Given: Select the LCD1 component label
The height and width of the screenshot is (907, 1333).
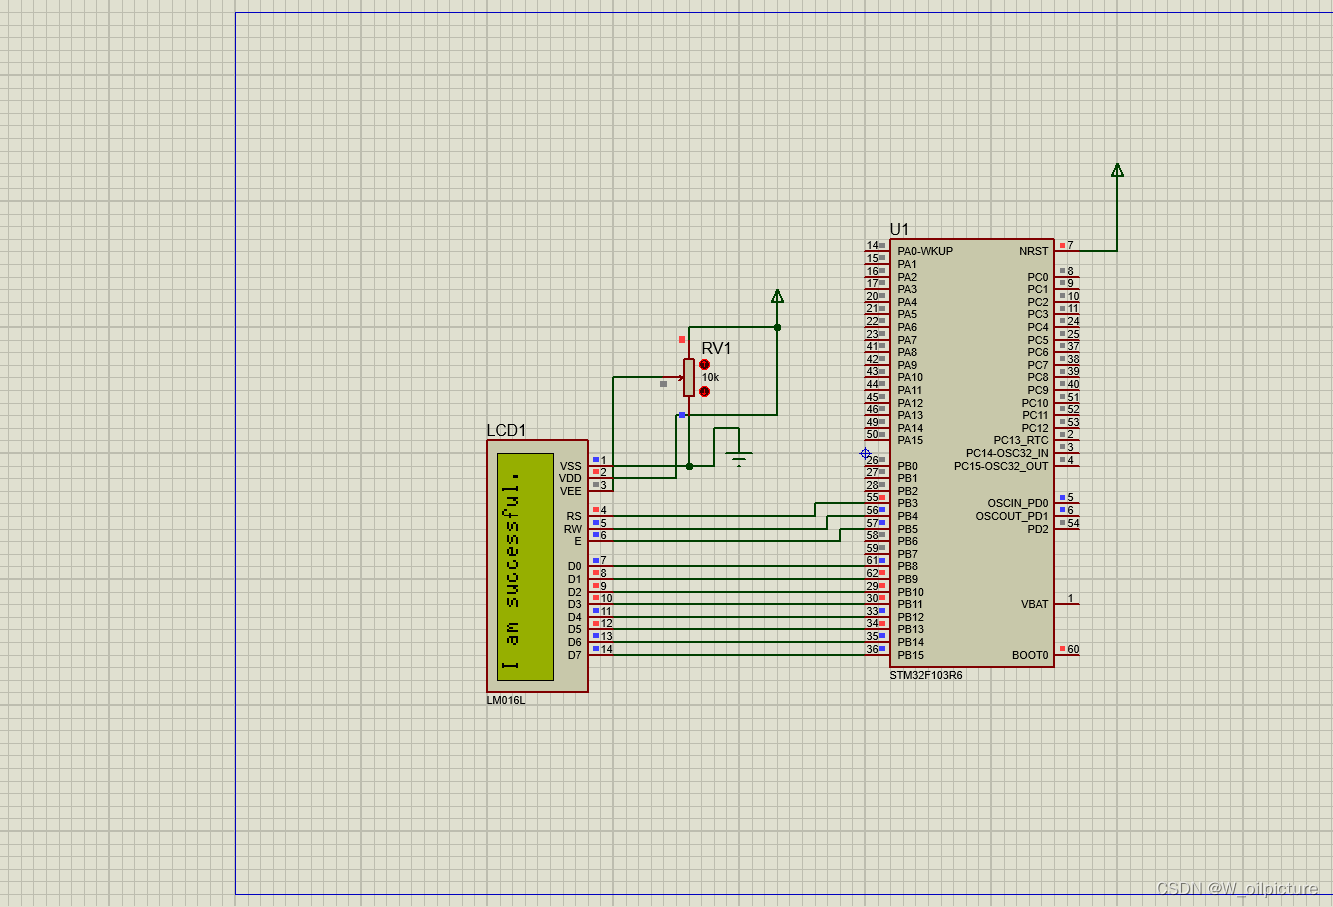Looking at the screenshot, I should tap(506, 430).
